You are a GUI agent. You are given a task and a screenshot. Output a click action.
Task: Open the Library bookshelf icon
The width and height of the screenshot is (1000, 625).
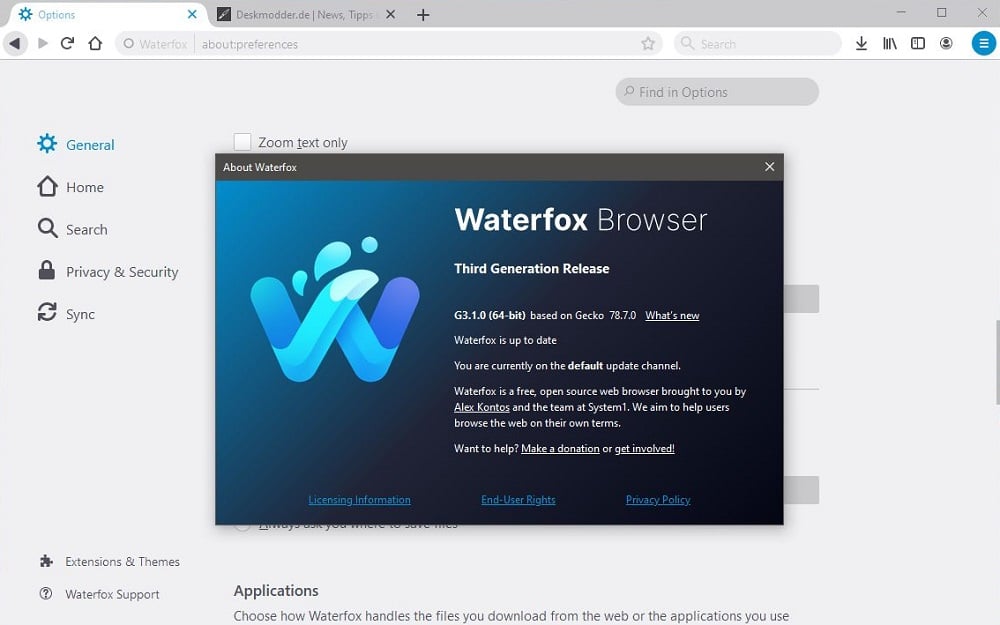pyautogui.click(x=890, y=43)
